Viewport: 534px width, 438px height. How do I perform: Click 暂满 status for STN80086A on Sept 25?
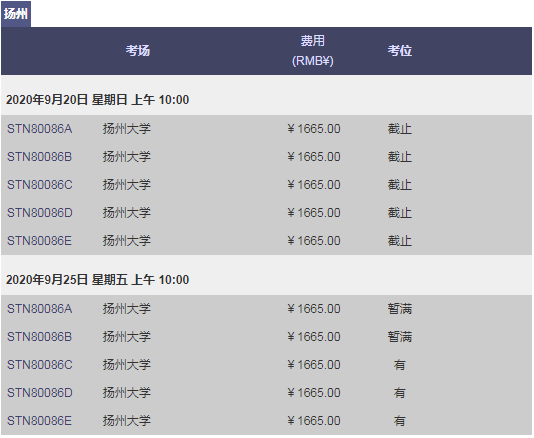point(399,309)
